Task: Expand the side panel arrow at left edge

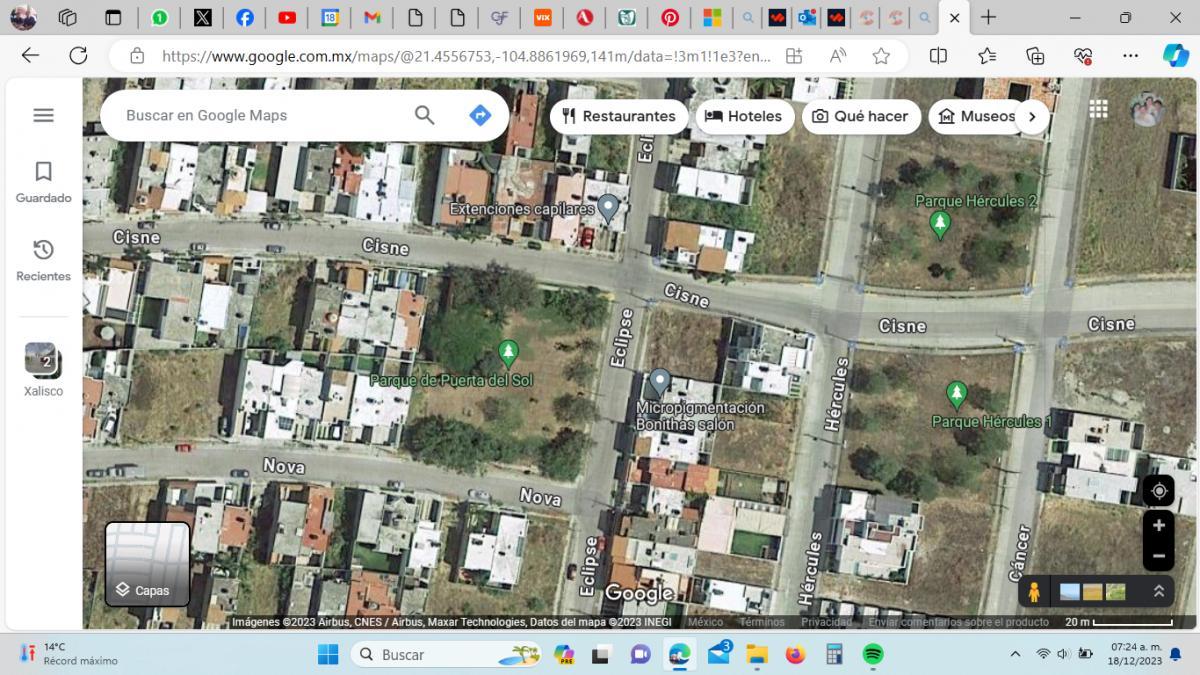Action: coord(87,300)
